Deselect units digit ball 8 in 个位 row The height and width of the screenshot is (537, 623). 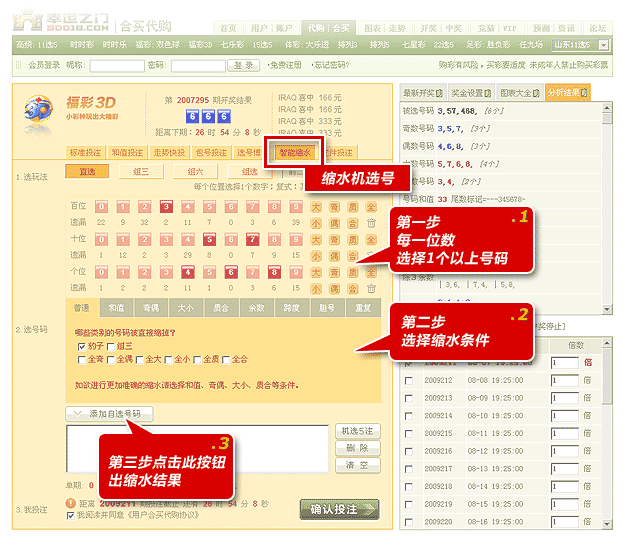[274, 272]
